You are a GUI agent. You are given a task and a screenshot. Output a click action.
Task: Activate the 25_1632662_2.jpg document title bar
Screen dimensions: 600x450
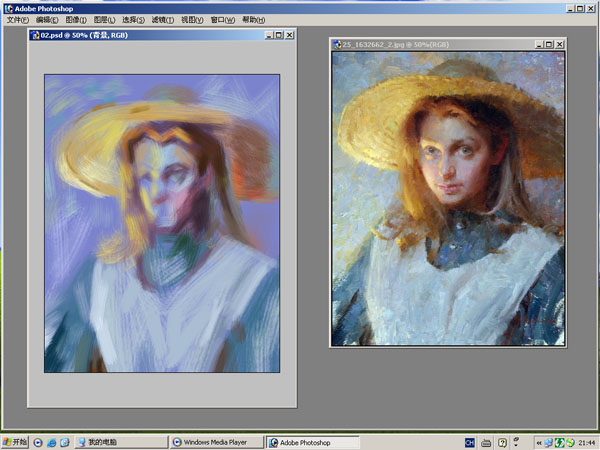click(x=448, y=44)
